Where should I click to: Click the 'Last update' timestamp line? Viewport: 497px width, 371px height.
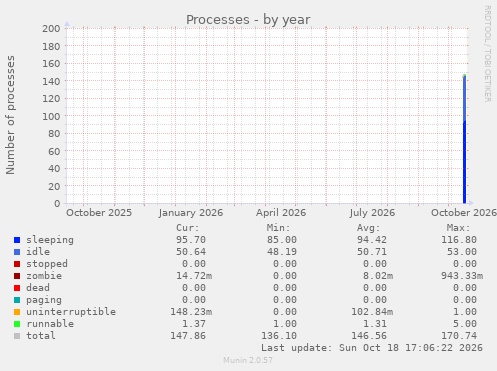(372, 348)
